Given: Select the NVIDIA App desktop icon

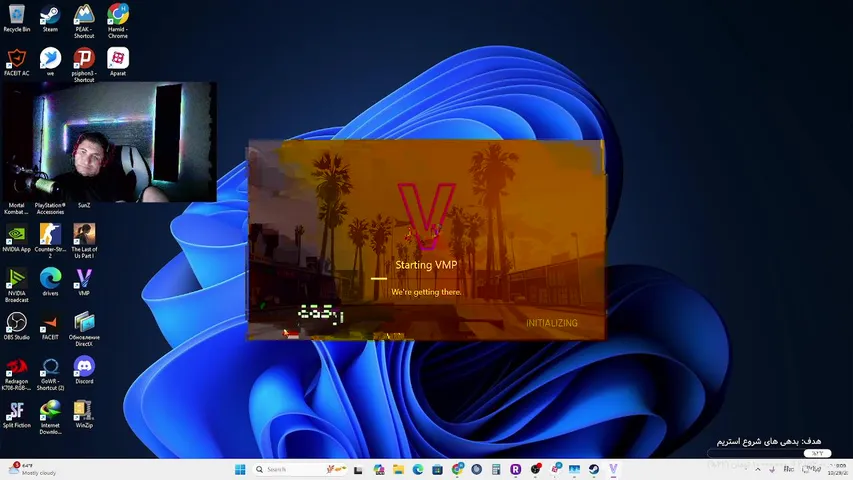Looking at the screenshot, I should point(16,238).
